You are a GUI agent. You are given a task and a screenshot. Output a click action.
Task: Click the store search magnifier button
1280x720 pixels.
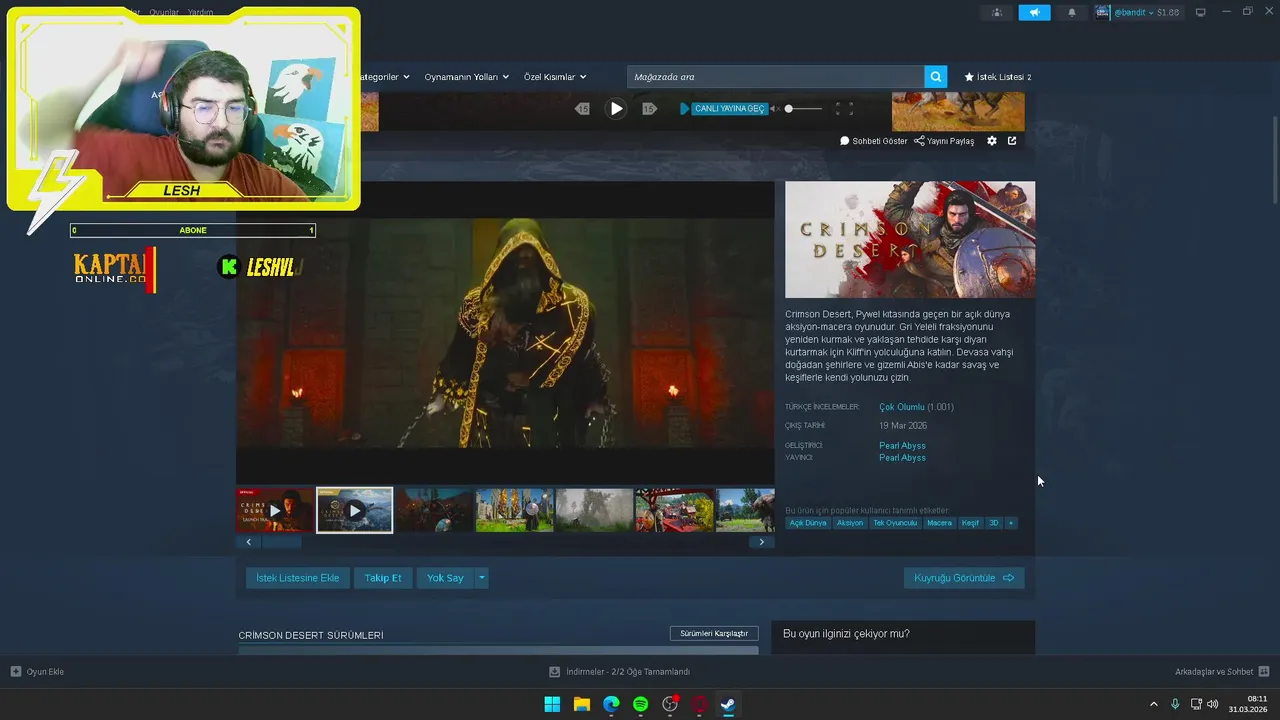tap(935, 76)
